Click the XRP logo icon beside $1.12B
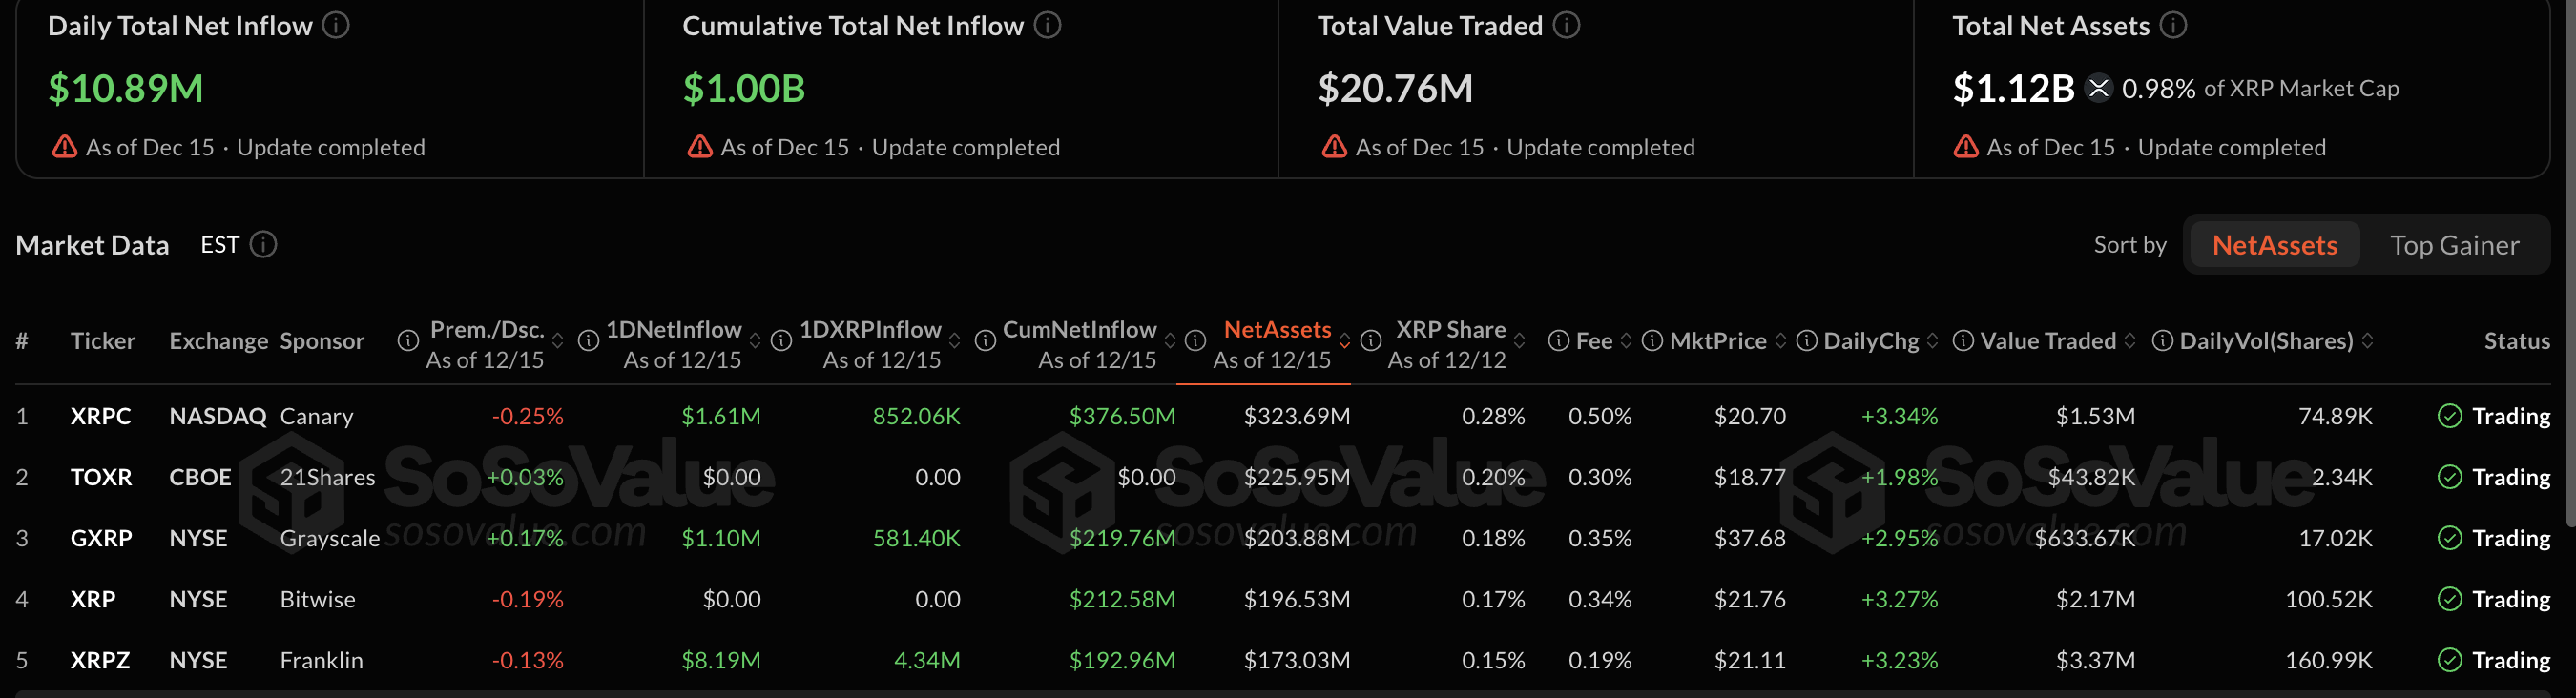Screen dimensions: 2576x698 pos(2098,88)
